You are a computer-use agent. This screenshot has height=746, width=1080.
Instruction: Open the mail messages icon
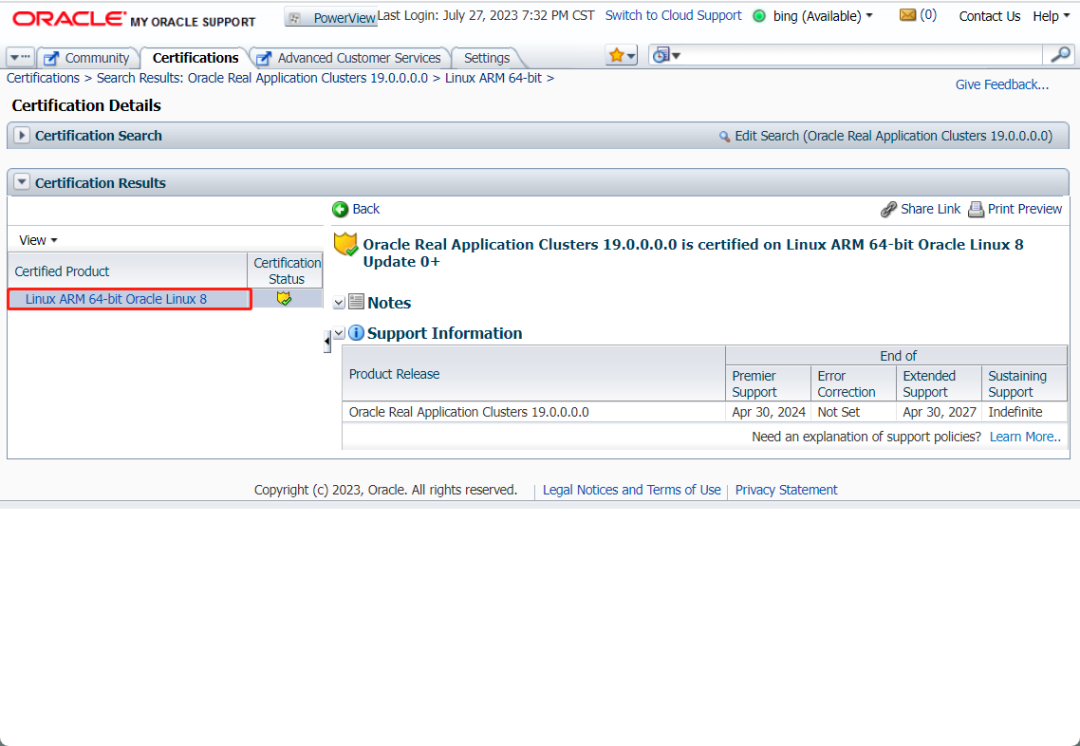click(907, 14)
